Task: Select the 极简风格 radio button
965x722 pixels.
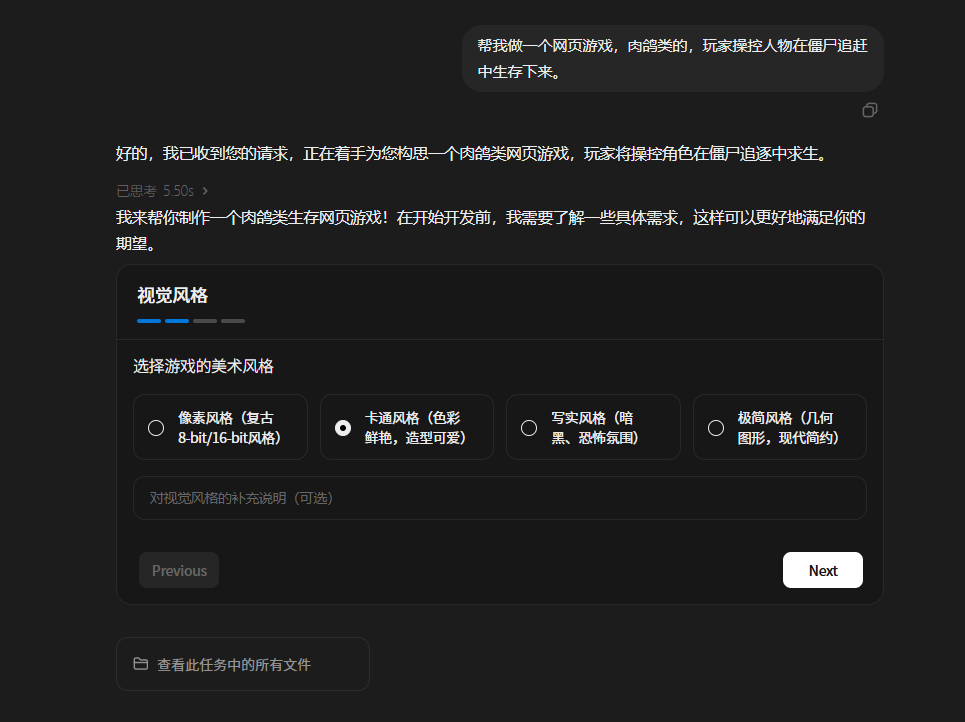Action: (715, 427)
